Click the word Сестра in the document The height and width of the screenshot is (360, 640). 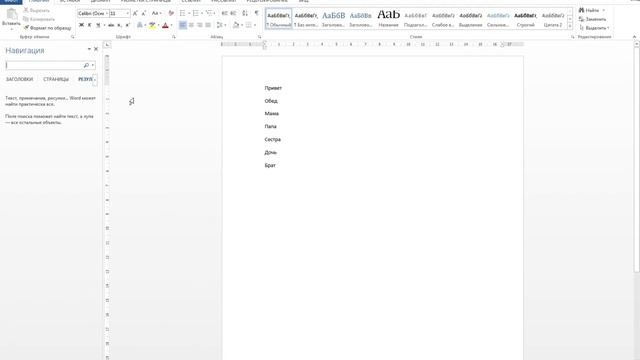tap(273, 139)
